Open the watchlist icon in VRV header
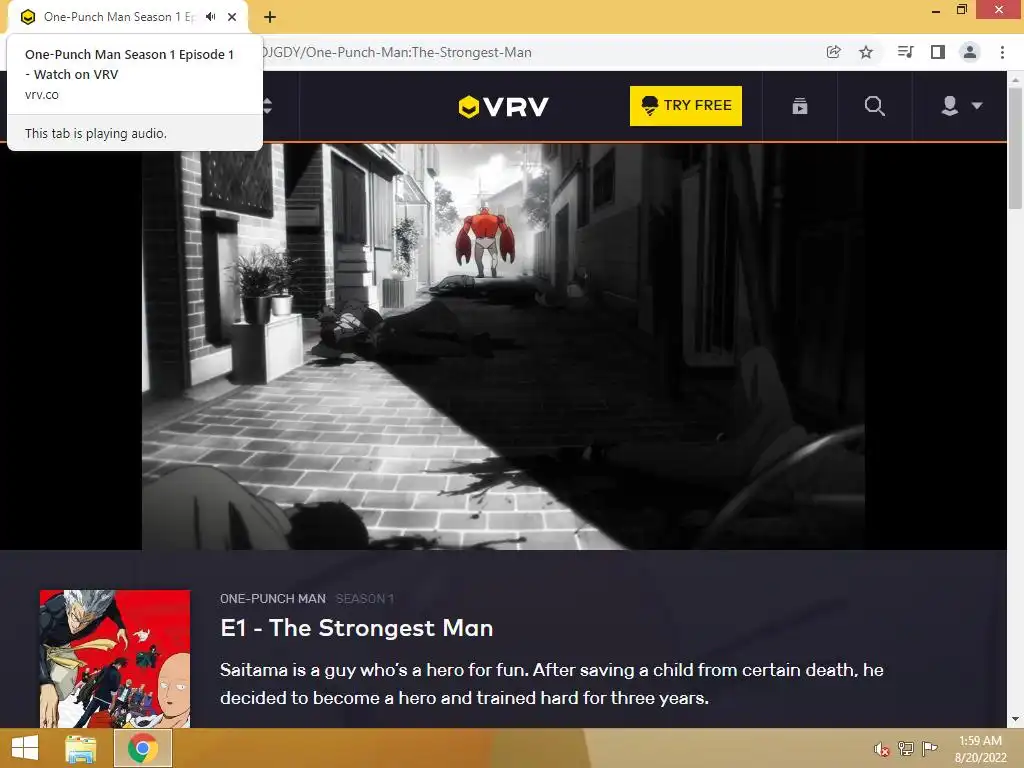 (800, 106)
